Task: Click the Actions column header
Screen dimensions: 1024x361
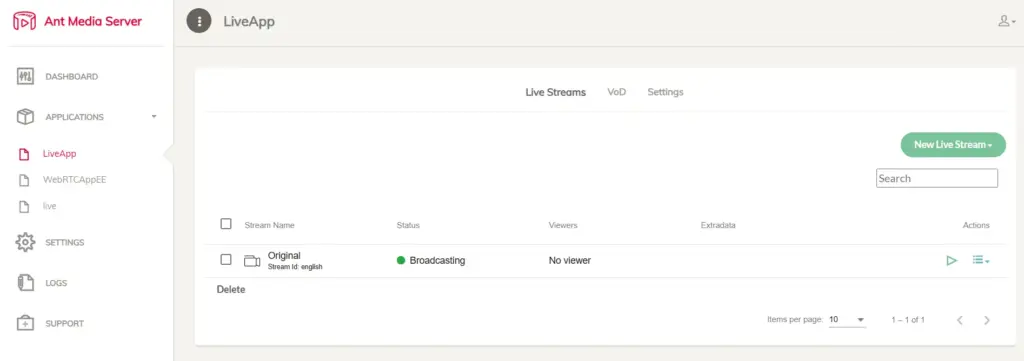Action: [976, 225]
